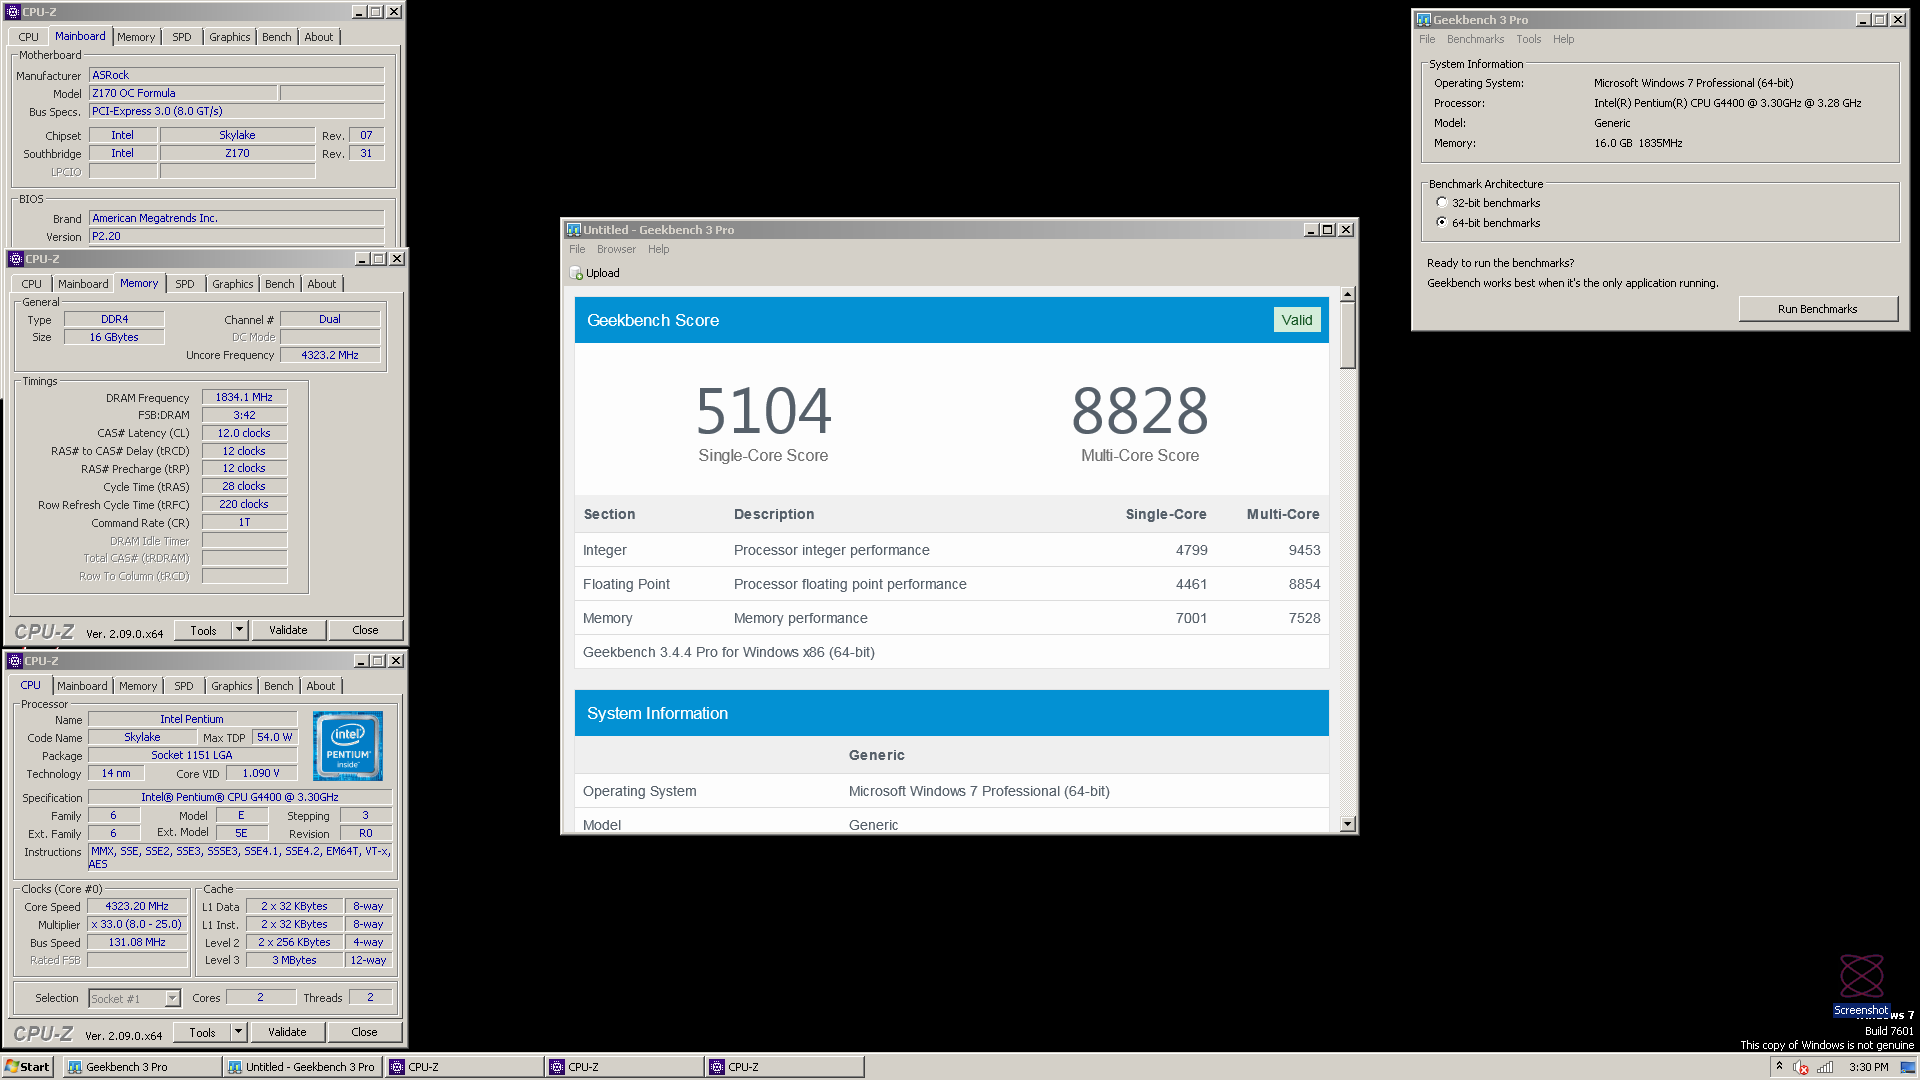Open Tools dropdown arrow in CPU-Z CPU window
The width and height of the screenshot is (1920, 1080).
click(x=239, y=1032)
